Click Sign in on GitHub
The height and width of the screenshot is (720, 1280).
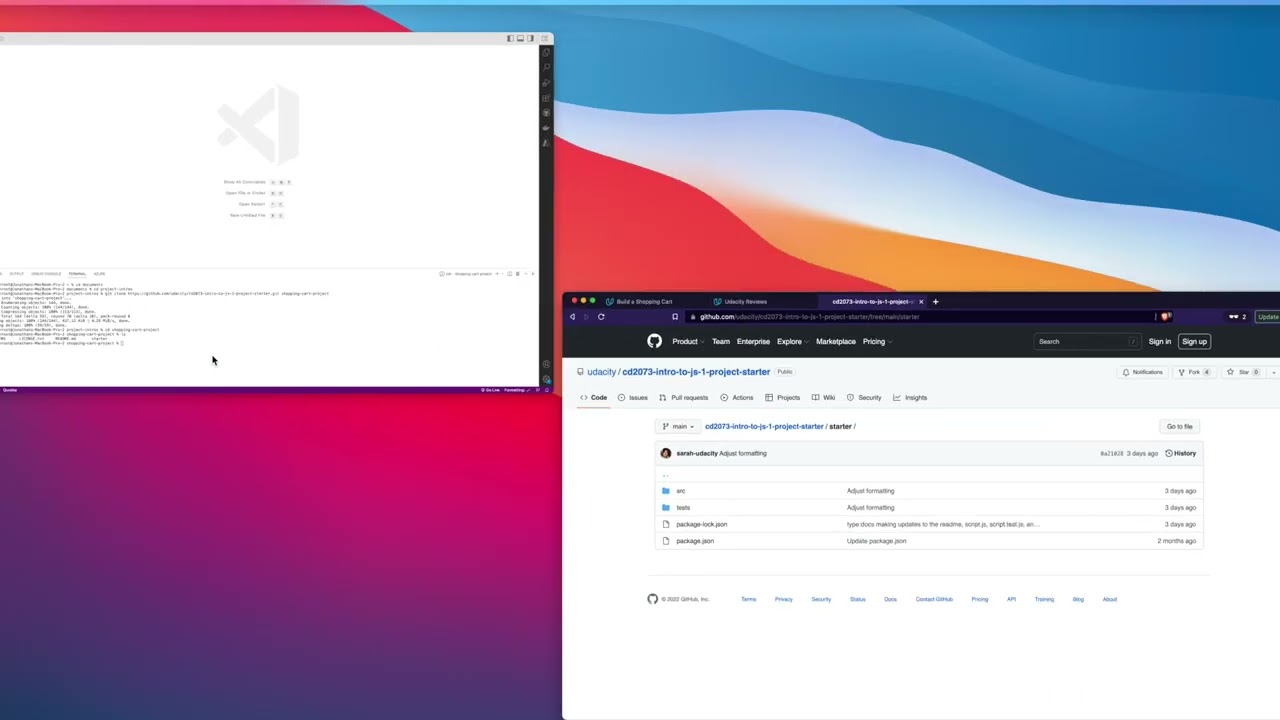pos(1159,341)
